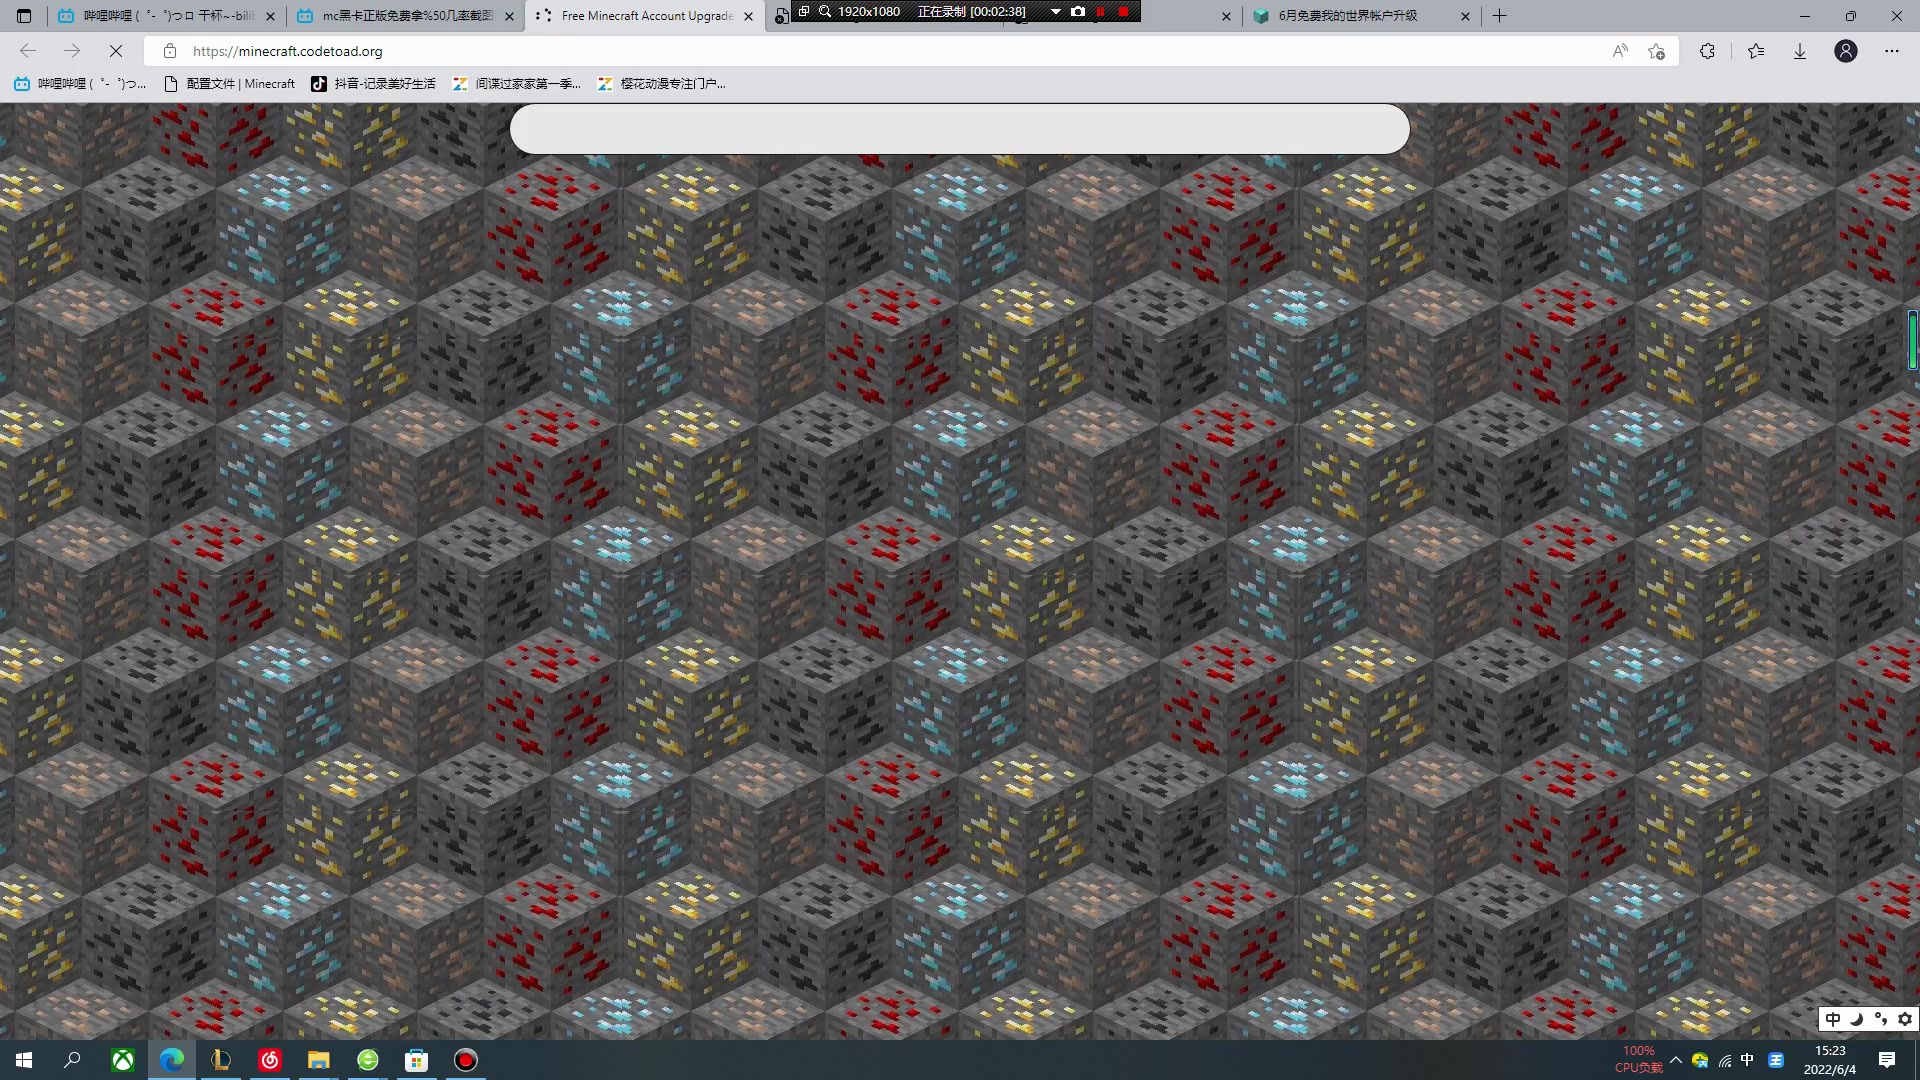Screen dimensions: 1920x1080
Task: Open the 间谍过家家第一季 bookmark
Action: [x=517, y=84]
